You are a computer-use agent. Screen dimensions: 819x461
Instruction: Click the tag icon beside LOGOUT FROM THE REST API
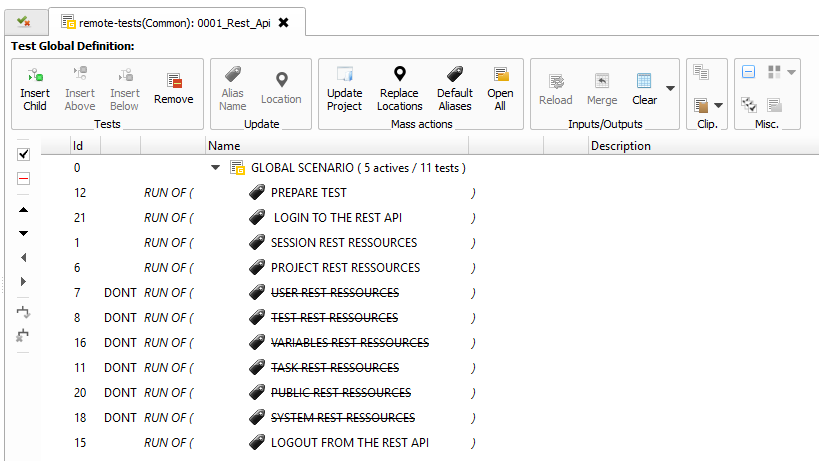pyautogui.click(x=256, y=443)
